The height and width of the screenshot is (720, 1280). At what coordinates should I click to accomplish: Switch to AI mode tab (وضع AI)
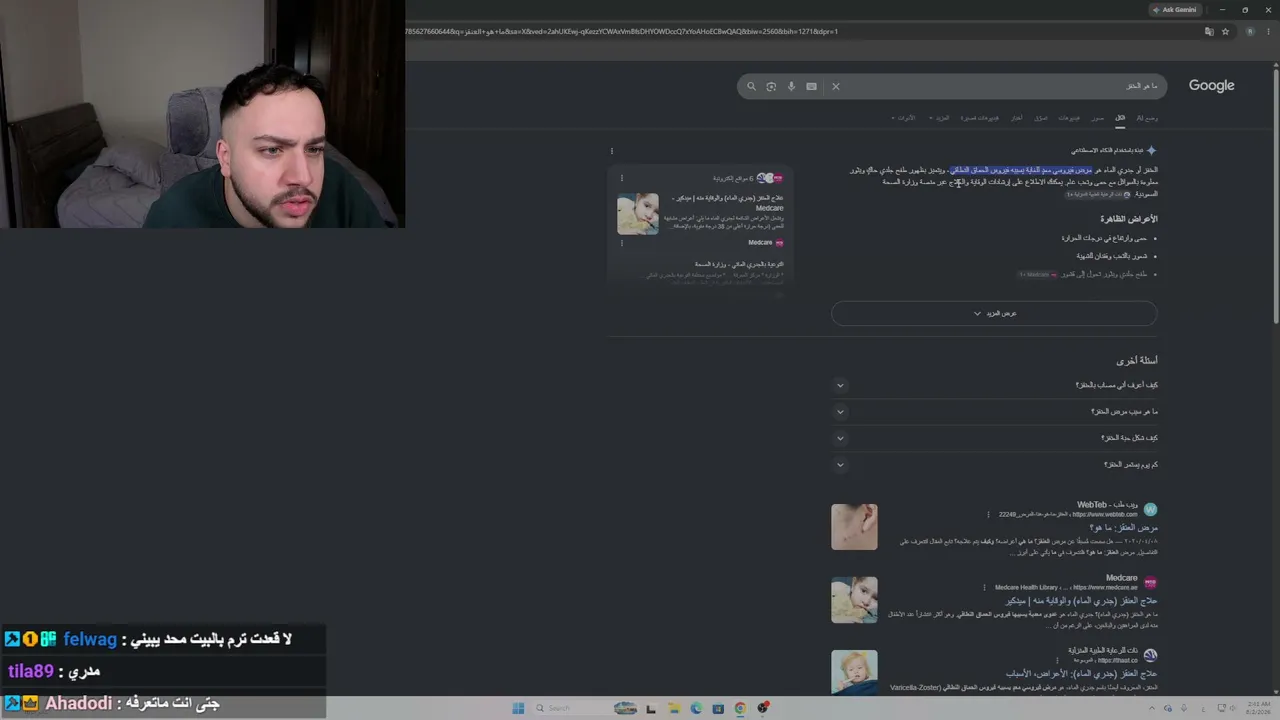pos(1147,118)
